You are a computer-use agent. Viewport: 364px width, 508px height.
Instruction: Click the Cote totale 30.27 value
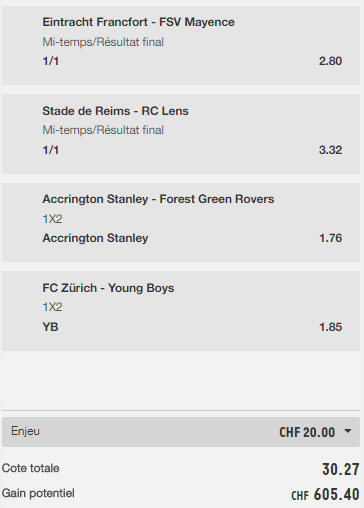point(341,469)
